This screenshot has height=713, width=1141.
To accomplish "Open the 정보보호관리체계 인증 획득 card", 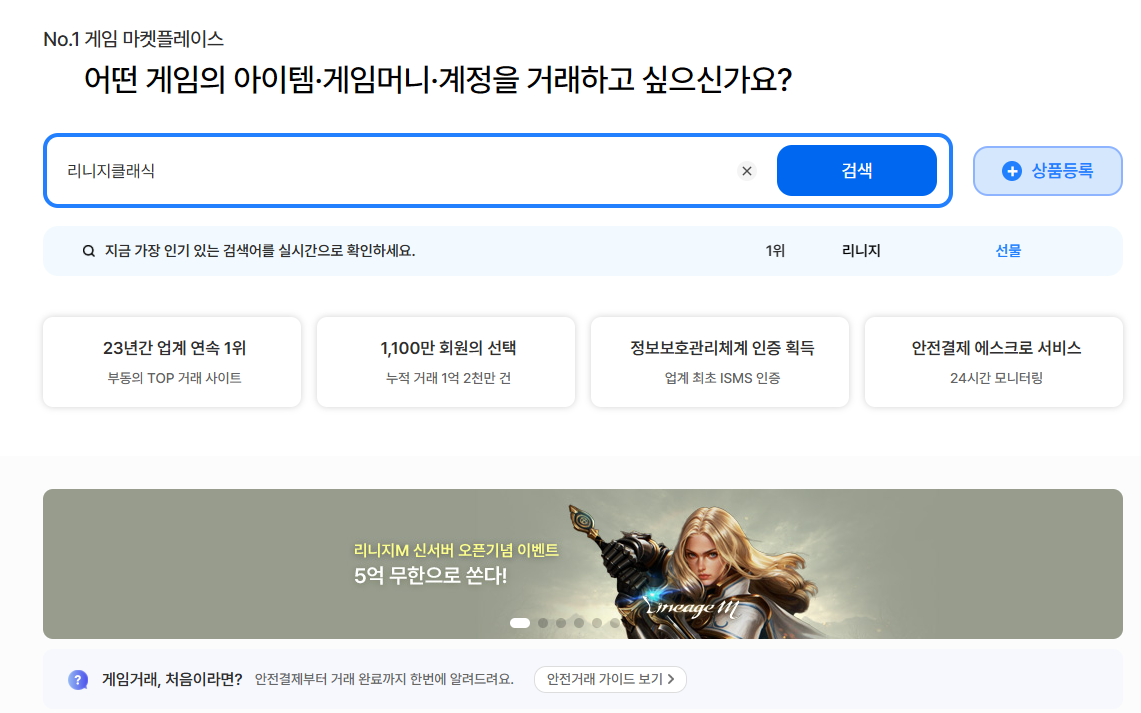I will pyautogui.click(x=720, y=362).
